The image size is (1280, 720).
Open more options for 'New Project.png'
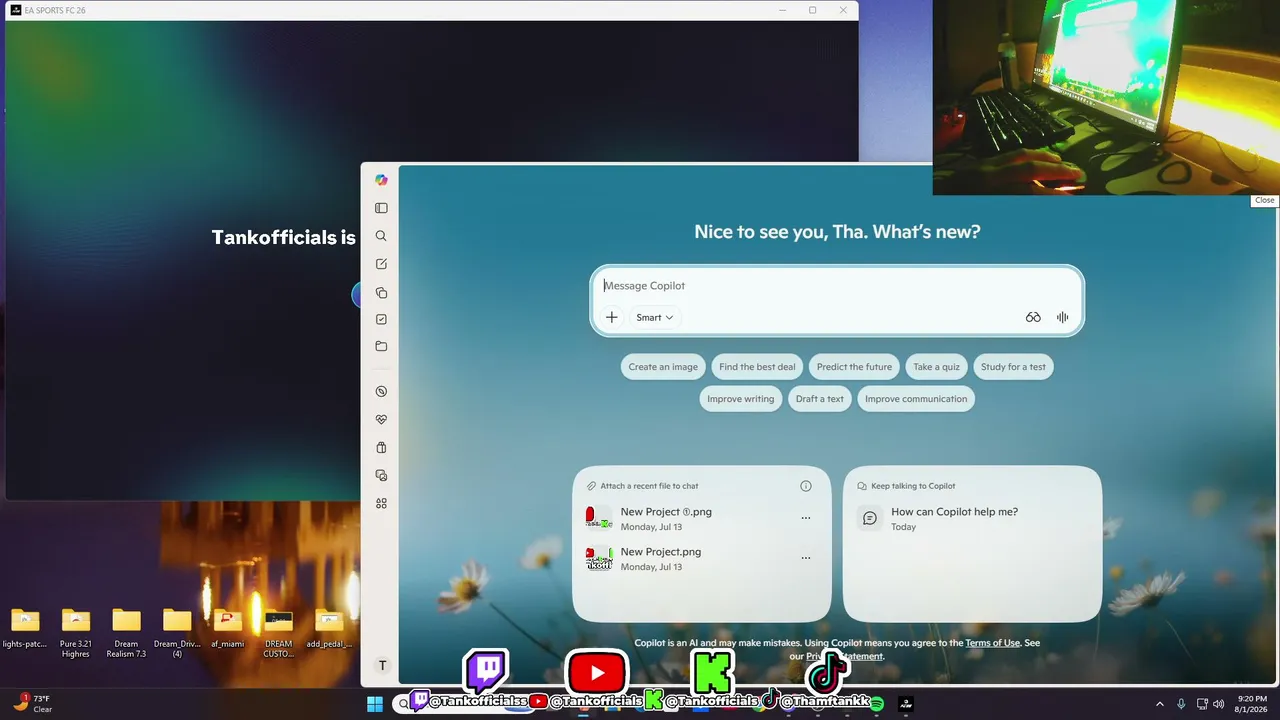click(x=806, y=558)
